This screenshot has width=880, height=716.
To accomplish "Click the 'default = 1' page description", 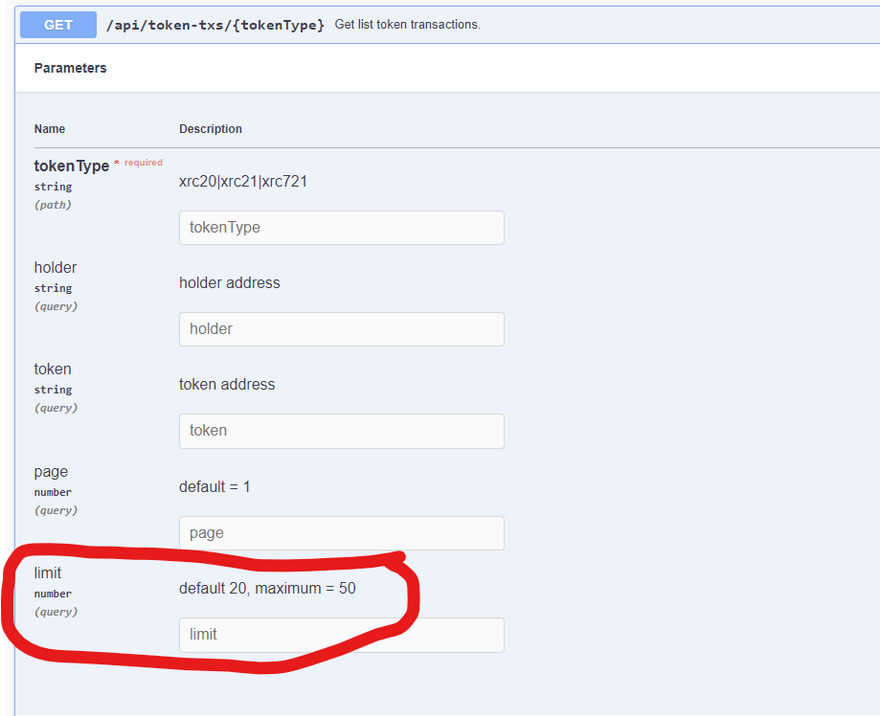I will 214,487.
